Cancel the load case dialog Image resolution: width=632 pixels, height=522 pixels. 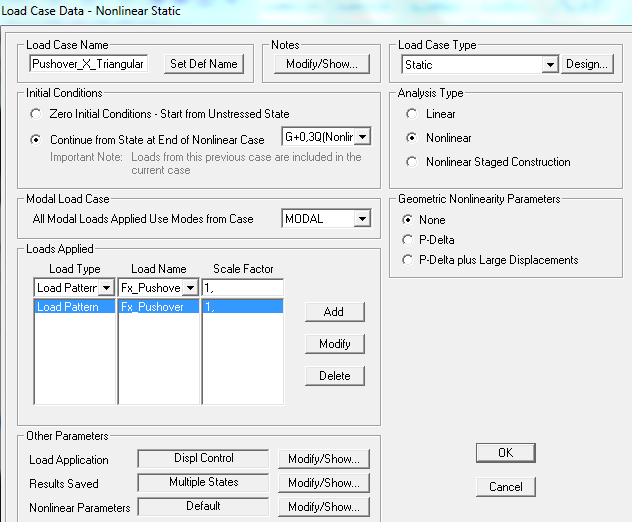pyautogui.click(x=506, y=487)
